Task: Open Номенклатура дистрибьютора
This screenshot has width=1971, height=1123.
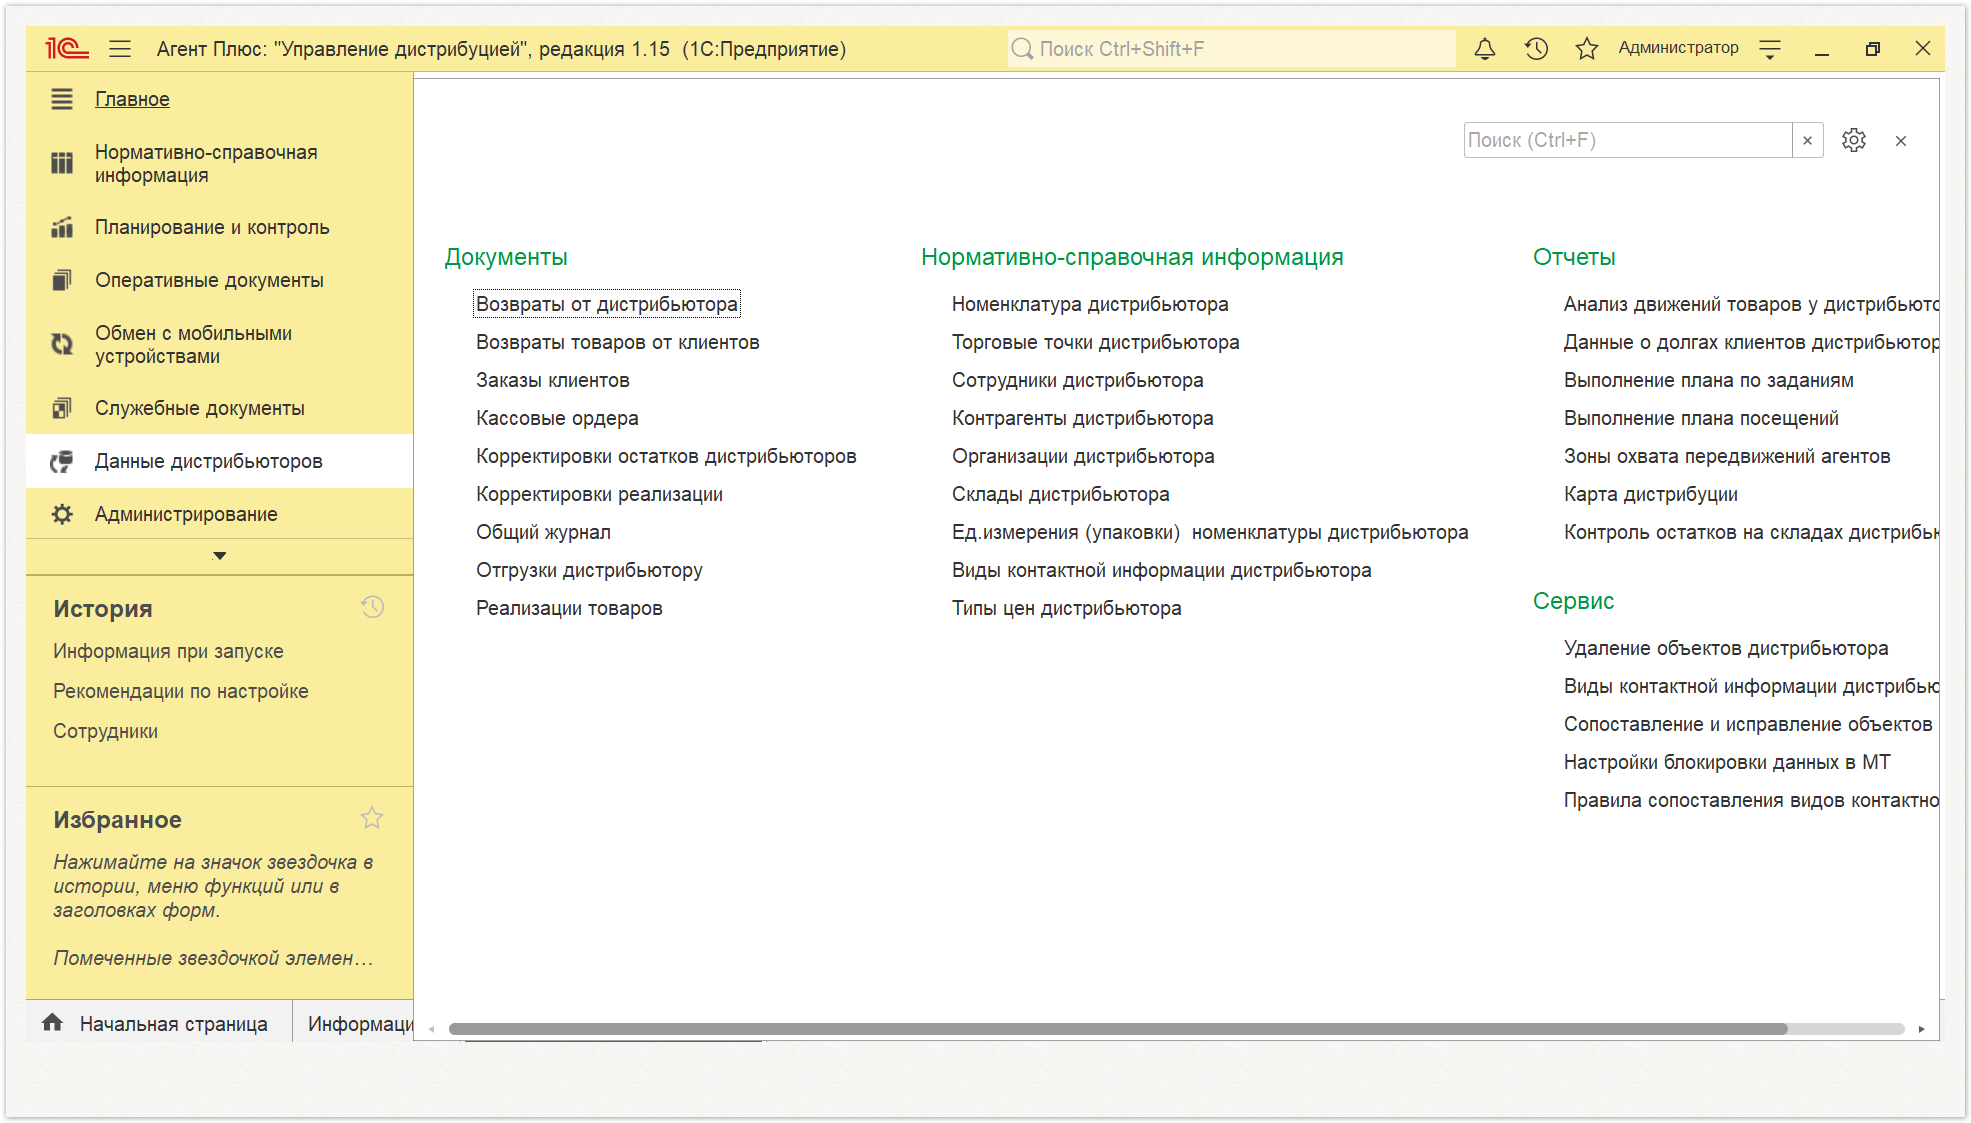Action: (1090, 304)
